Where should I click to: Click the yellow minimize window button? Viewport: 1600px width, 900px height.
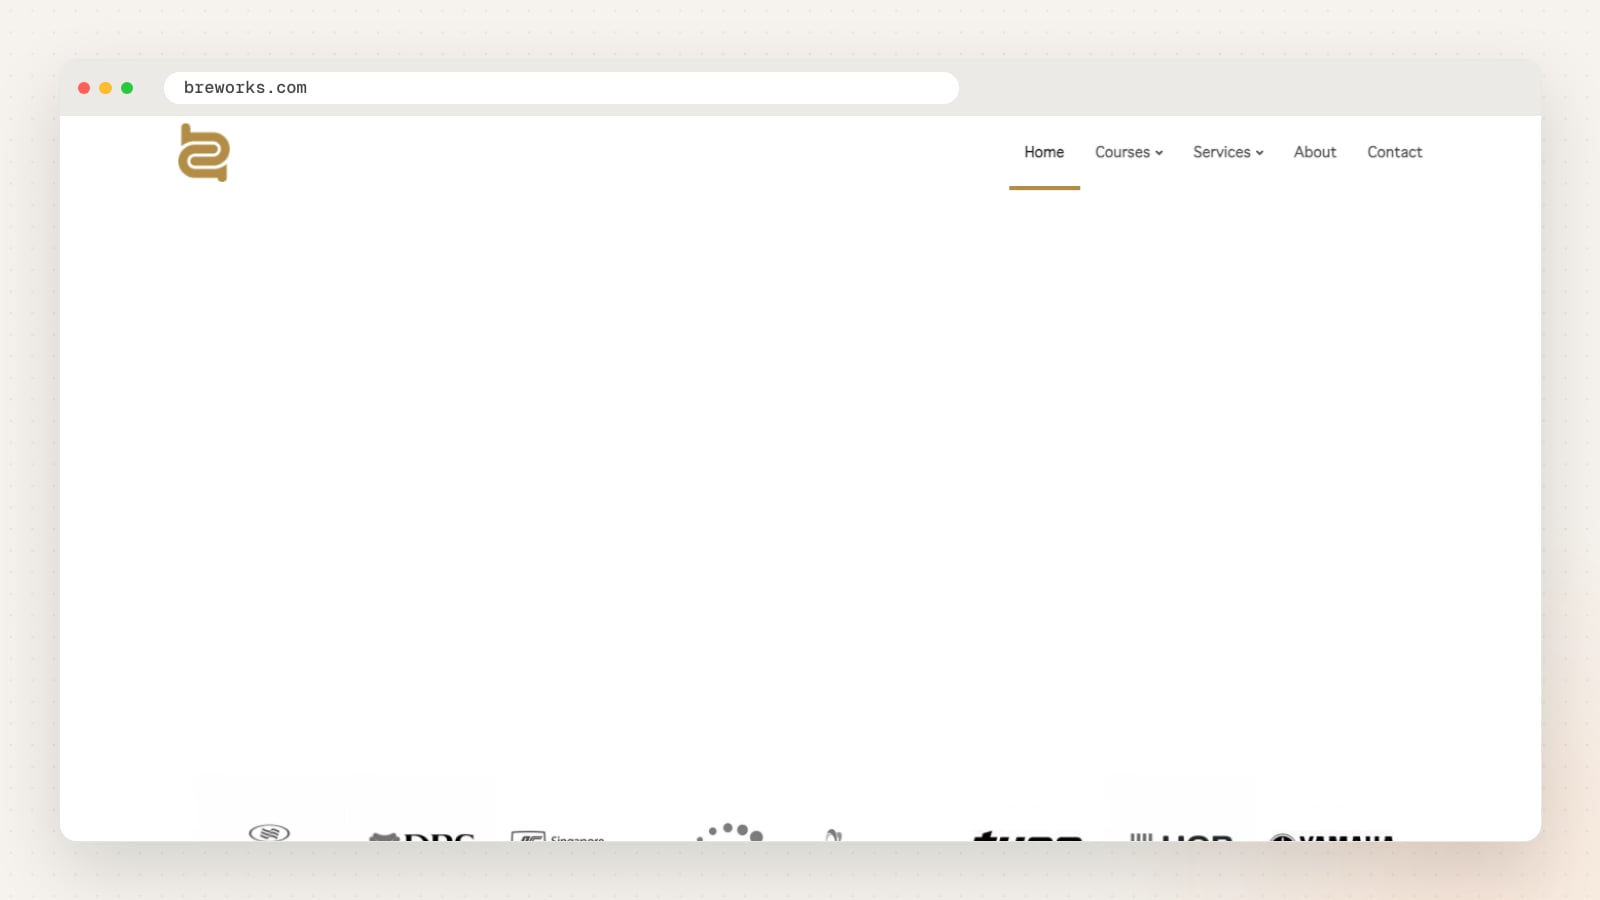tap(105, 88)
